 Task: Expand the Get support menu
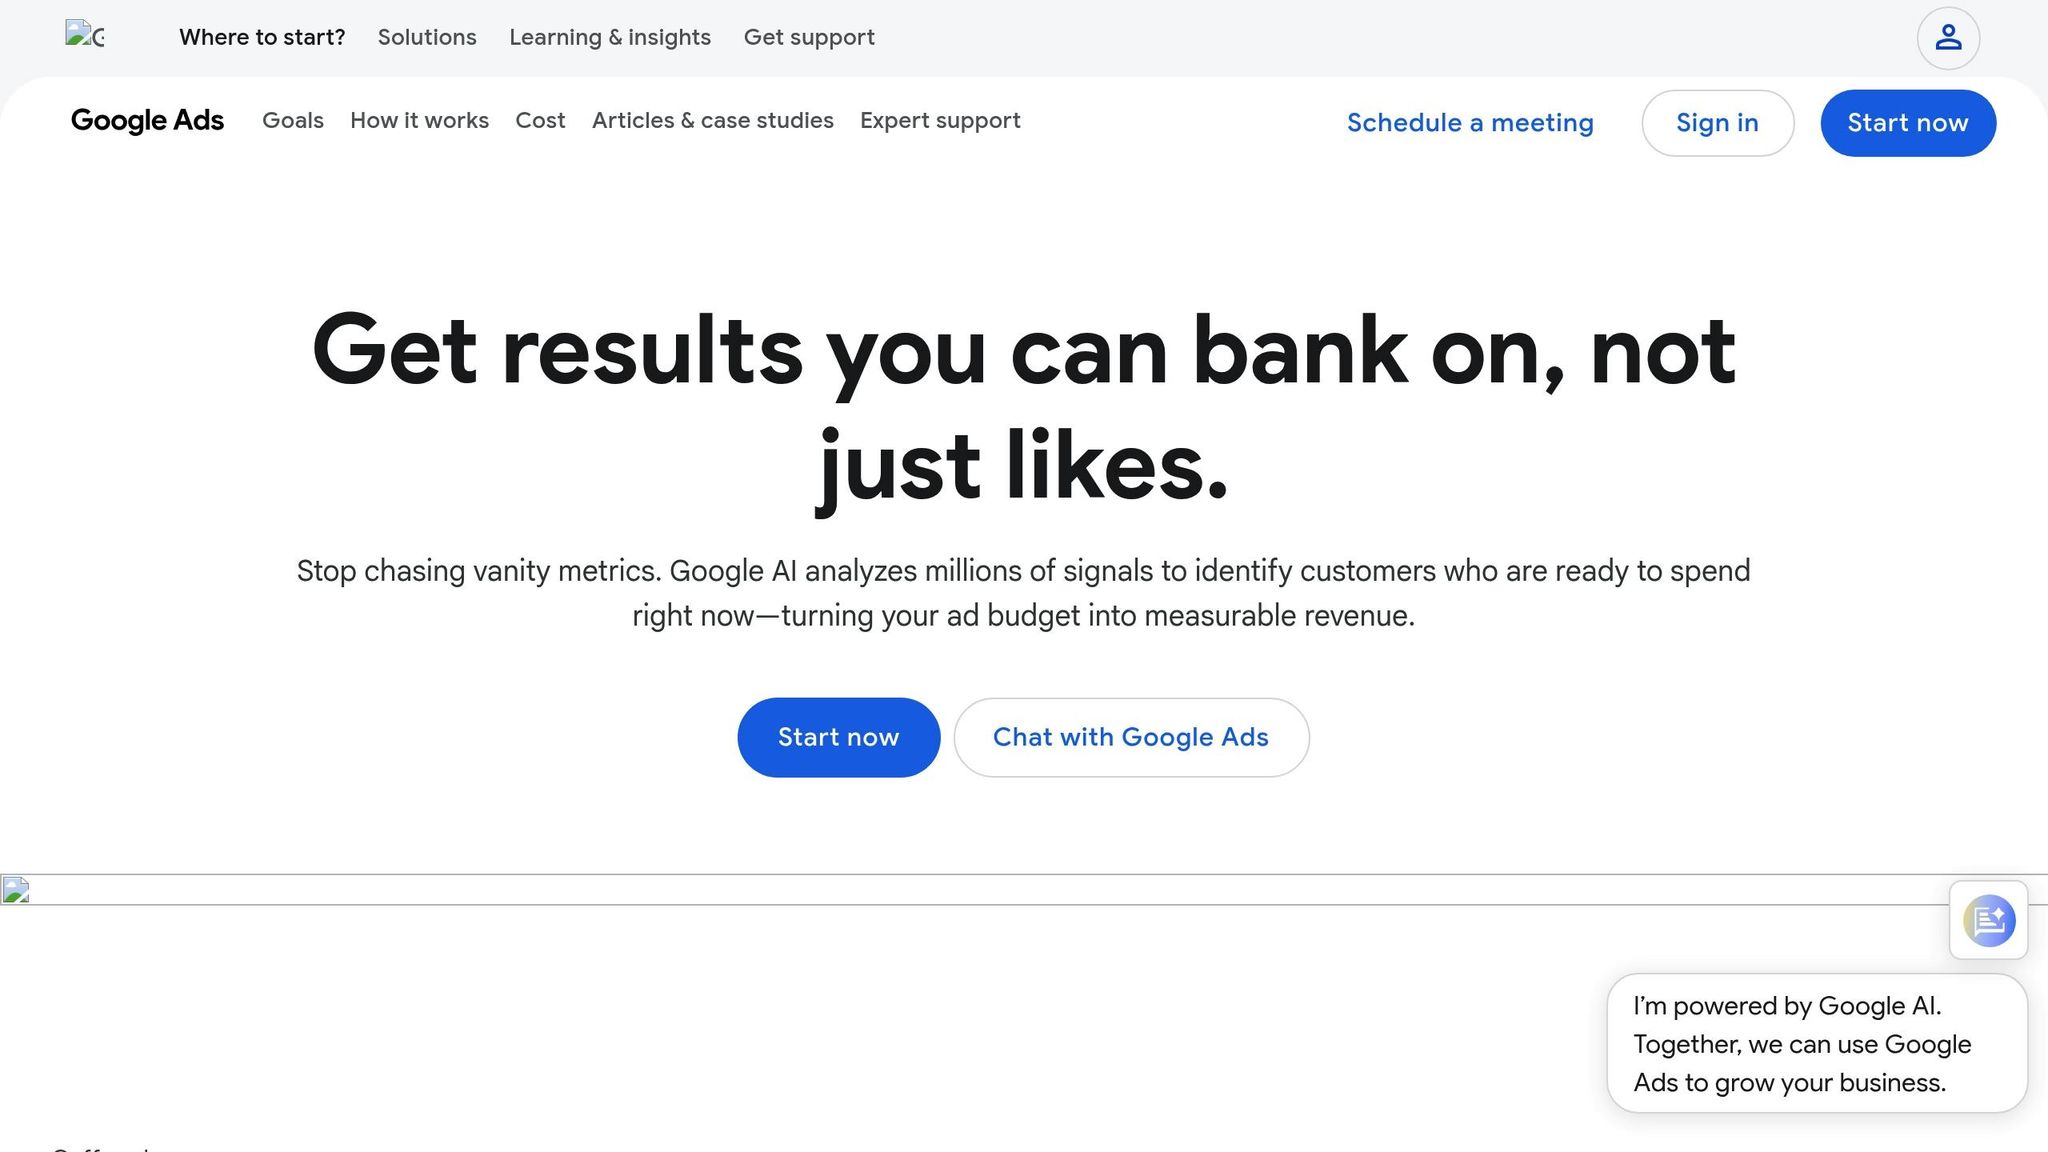809,37
